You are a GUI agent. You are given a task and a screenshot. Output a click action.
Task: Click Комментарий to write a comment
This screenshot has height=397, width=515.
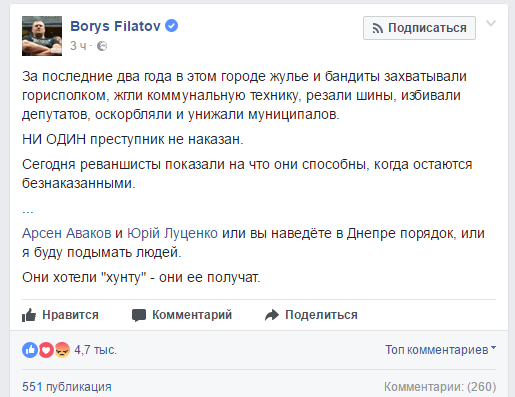click(182, 315)
